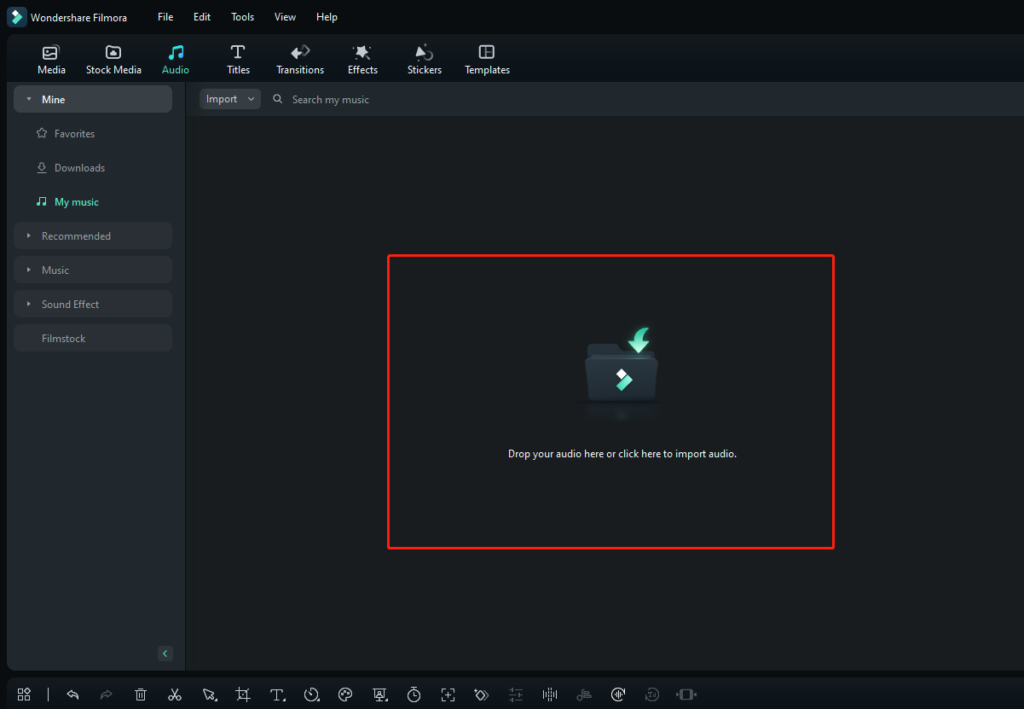Open the Speed control tool
This screenshot has width=1024, height=709.
(x=311, y=694)
